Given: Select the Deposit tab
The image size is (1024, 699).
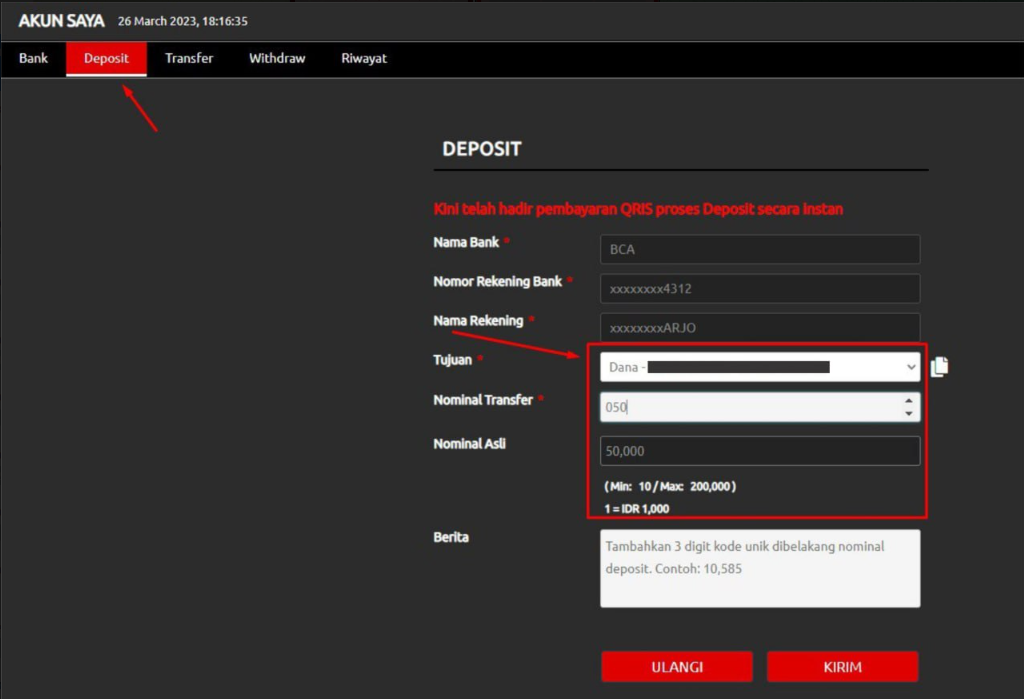Looking at the screenshot, I should point(106,59).
